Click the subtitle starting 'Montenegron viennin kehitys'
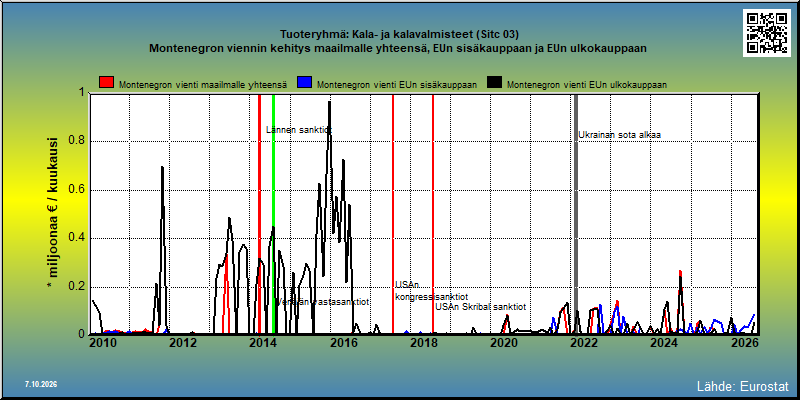The width and height of the screenshot is (800, 400). [398, 49]
